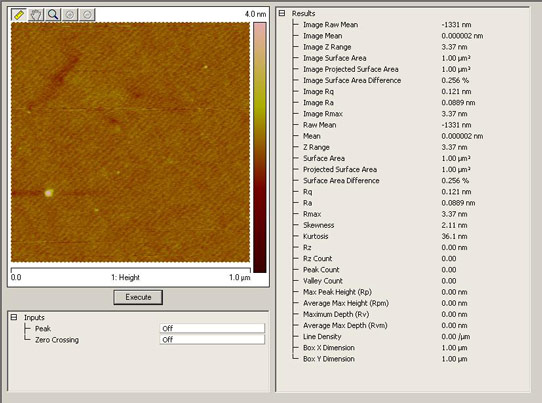Image resolution: width=542 pixels, height=403 pixels.
Task: Click the Kurtosis value 36.1 nm
Action: tap(454, 236)
